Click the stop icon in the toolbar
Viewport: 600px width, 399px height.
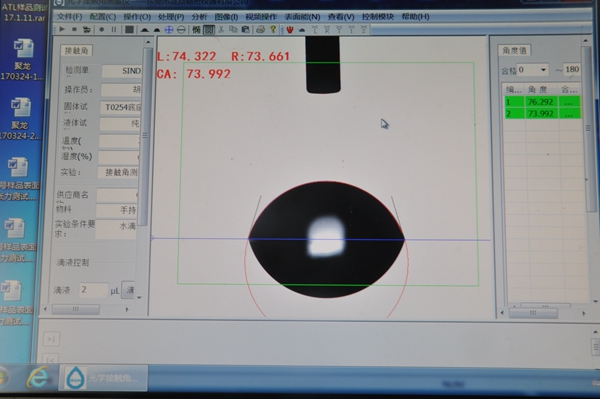(x=74, y=29)
